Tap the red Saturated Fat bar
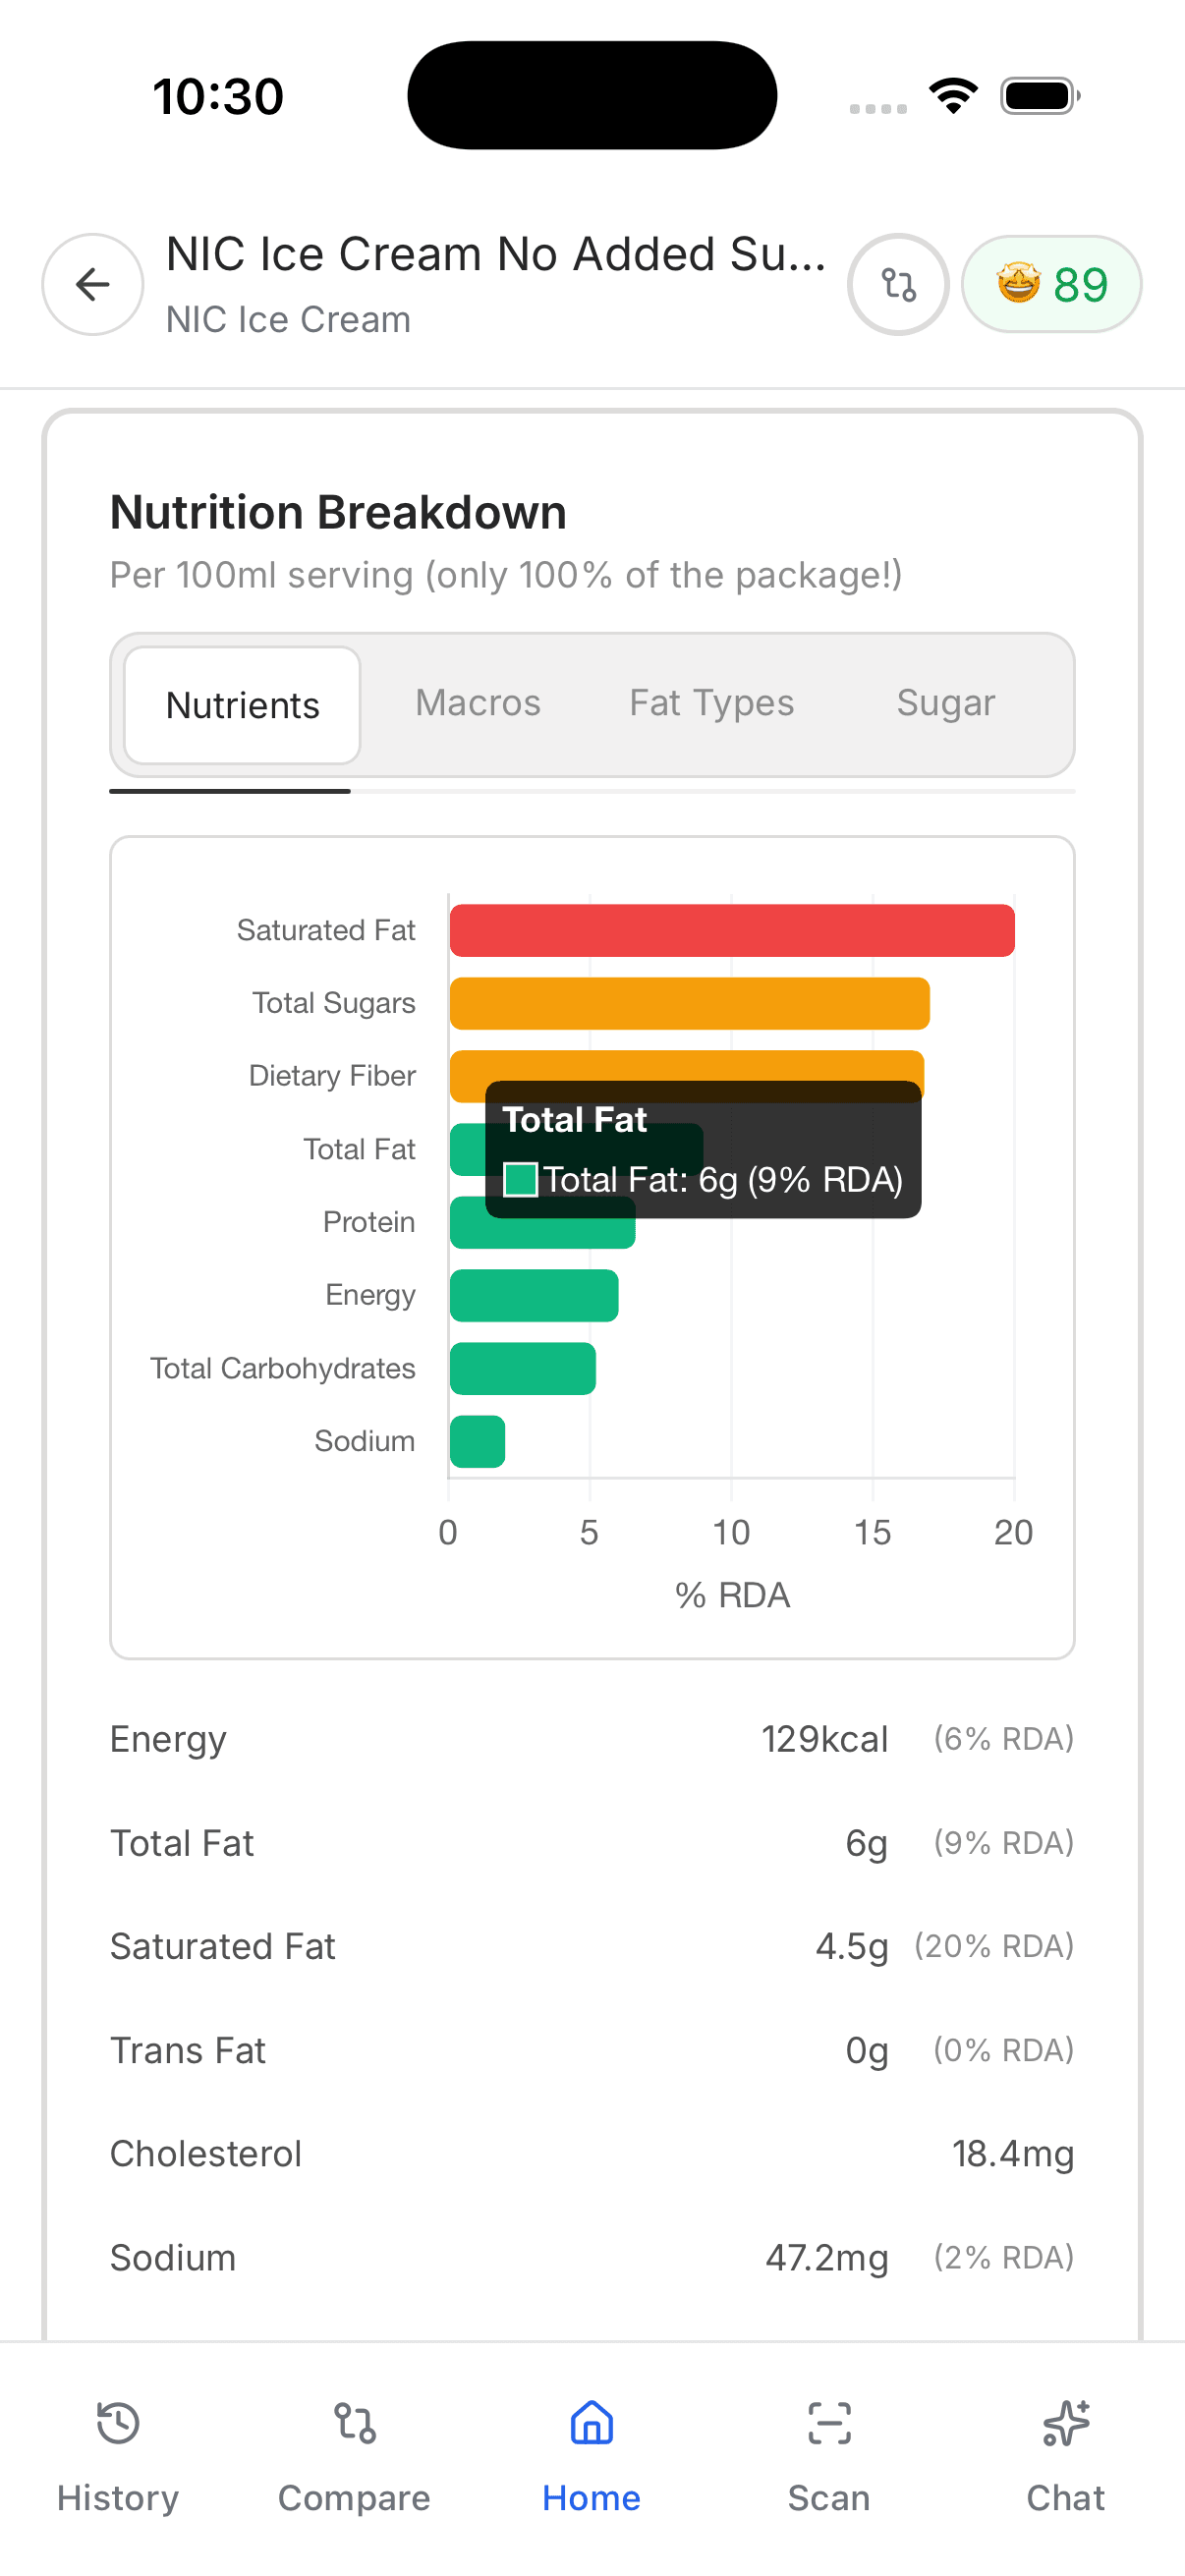The width and height of the screenshot is (1185, 2576). (x=732, y=931)
